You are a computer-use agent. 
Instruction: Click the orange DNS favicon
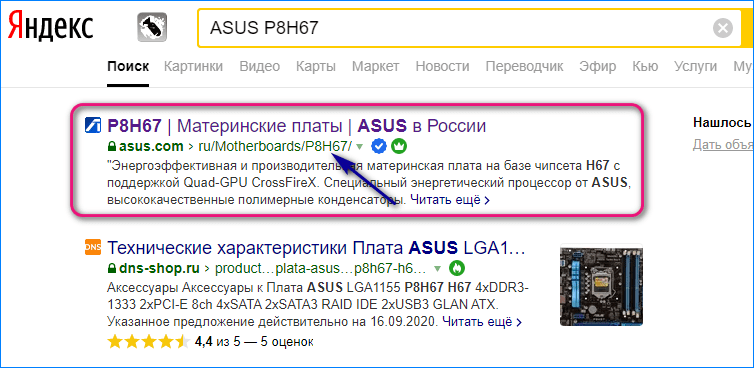pyautogui.click(x=92, y=247)
